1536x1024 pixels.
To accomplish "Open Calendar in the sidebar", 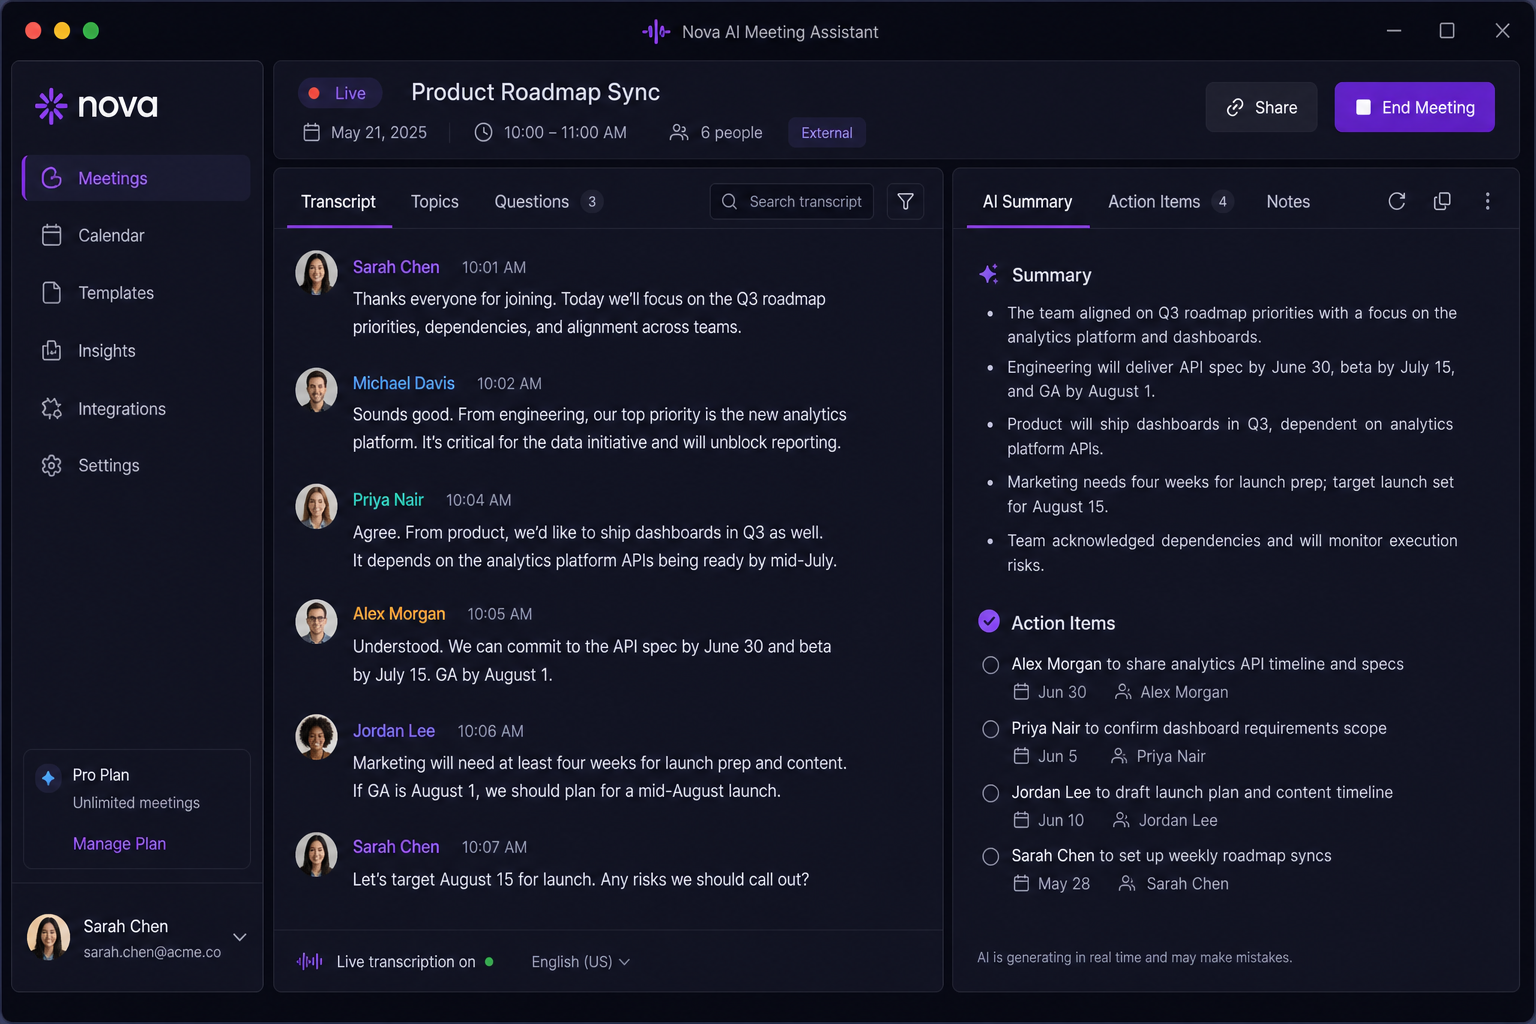I will pos(136,235).
